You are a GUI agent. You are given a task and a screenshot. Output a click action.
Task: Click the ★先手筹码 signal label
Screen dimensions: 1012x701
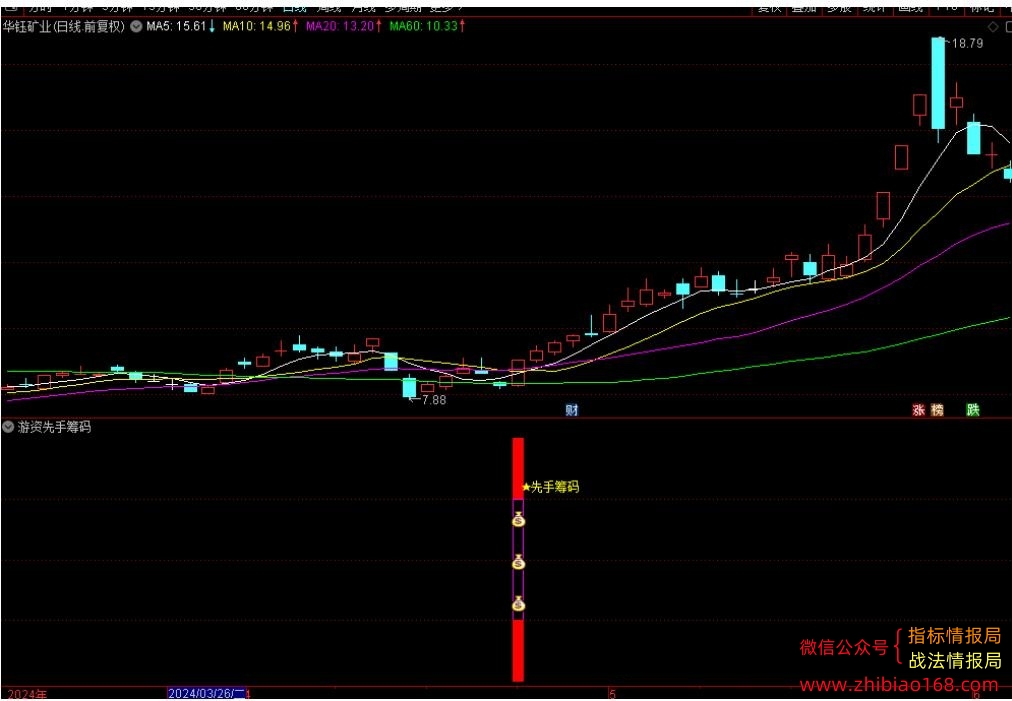(551, 487)
